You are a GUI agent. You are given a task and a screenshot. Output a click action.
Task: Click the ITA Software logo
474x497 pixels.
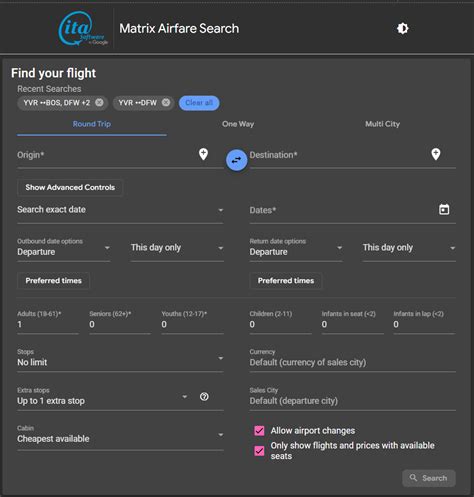click(x=83, y=29)
